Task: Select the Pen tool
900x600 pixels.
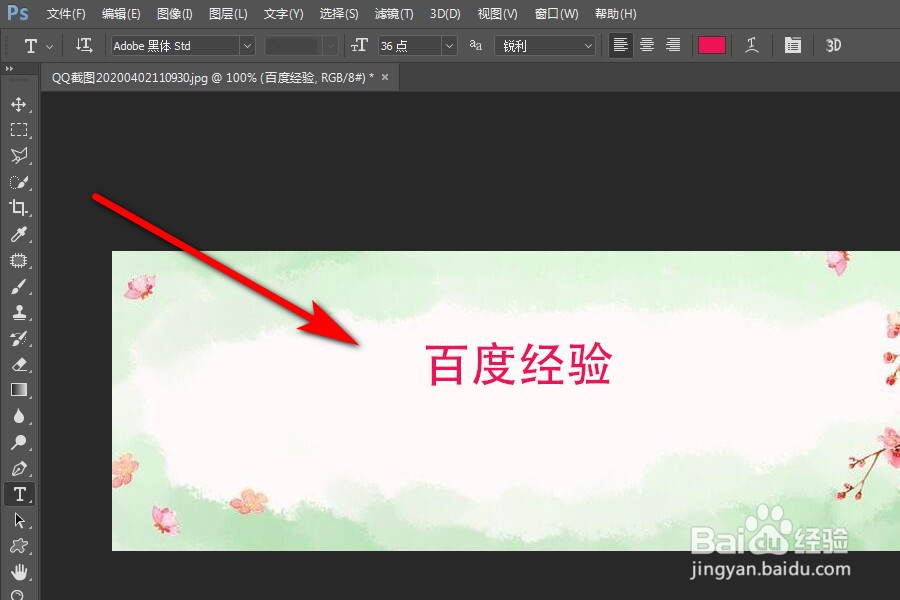Action: click(x=19, y=469)
